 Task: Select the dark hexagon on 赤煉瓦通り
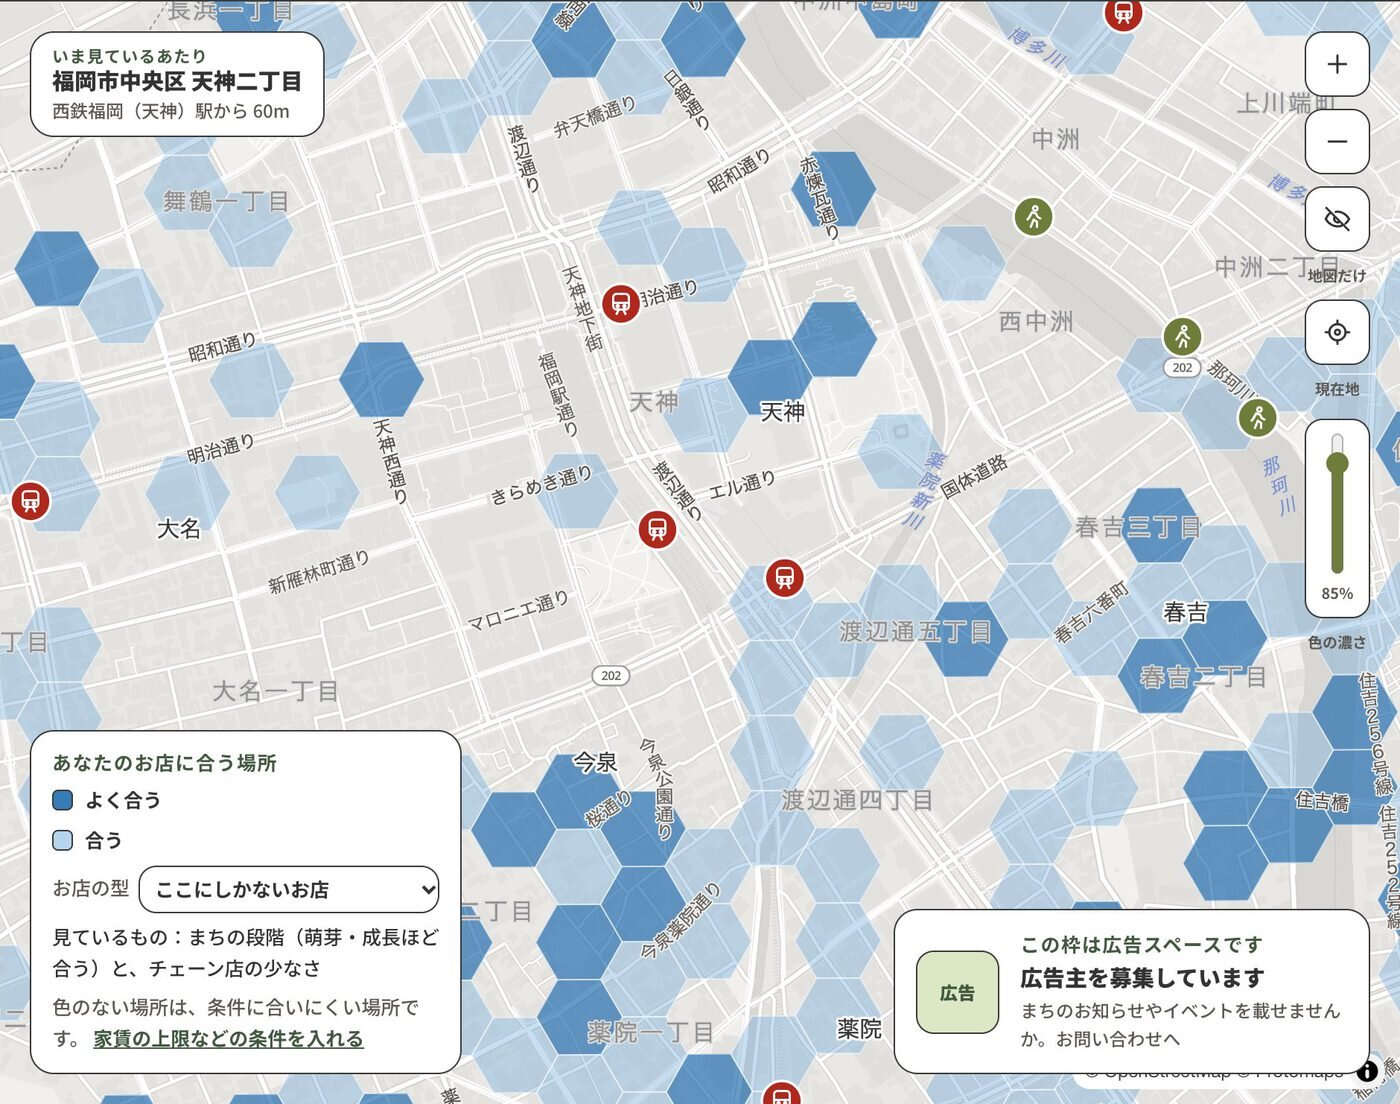833,188
